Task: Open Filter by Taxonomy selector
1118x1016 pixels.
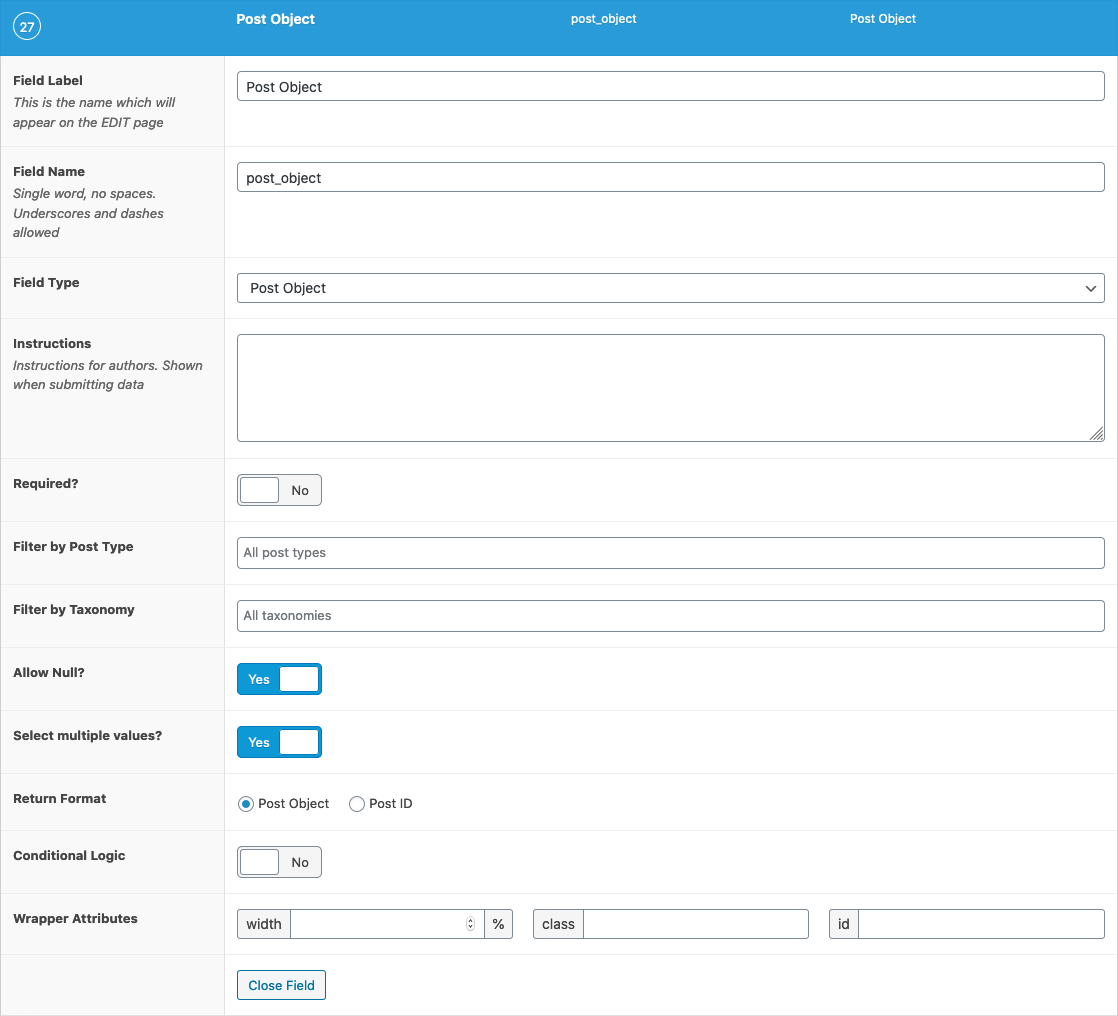Action: tap(670, 616)
